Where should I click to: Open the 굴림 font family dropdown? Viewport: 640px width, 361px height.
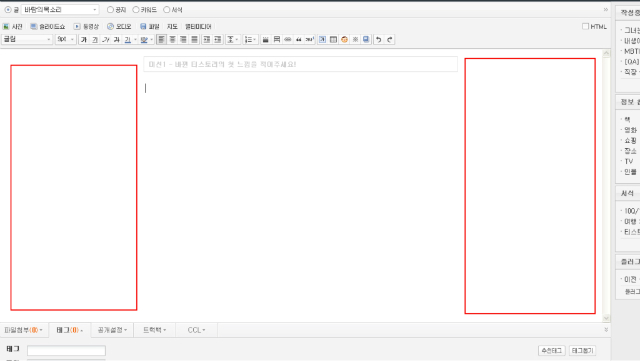click(27, 39)
